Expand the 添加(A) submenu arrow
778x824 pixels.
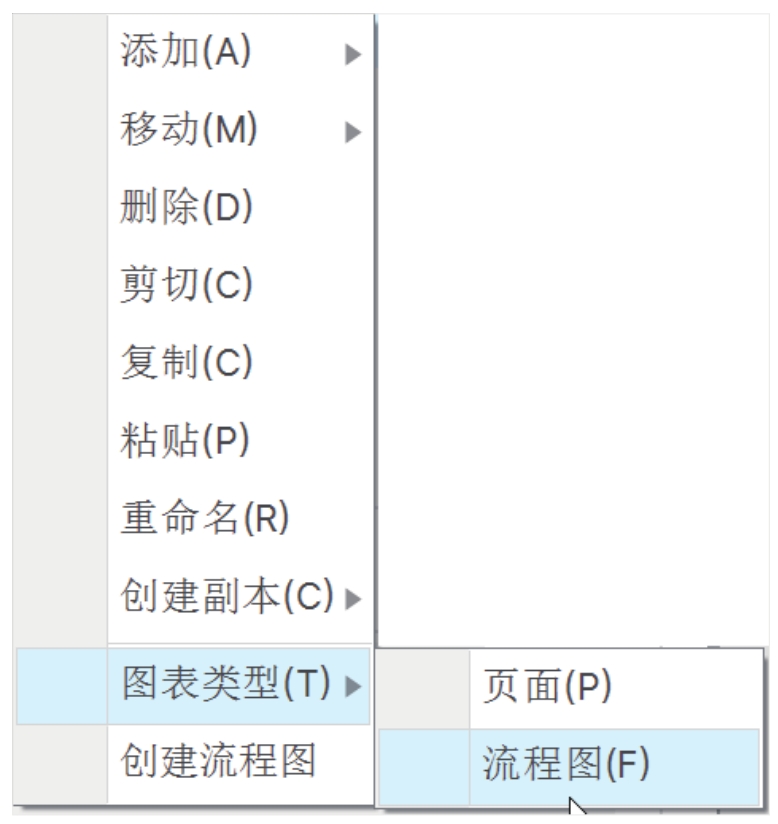coord(352,54)
